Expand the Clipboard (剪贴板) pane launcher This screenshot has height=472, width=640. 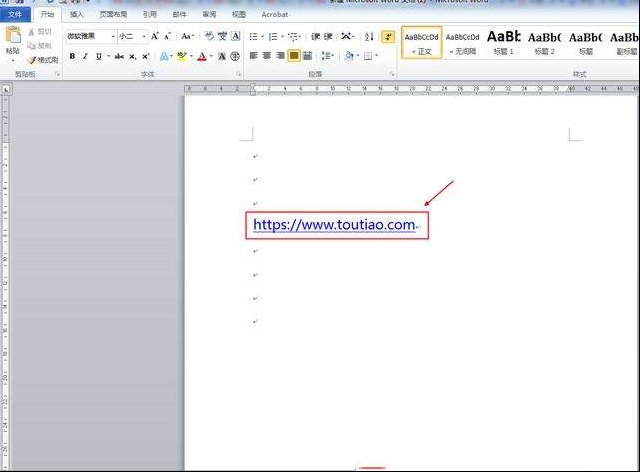(57, 74)
